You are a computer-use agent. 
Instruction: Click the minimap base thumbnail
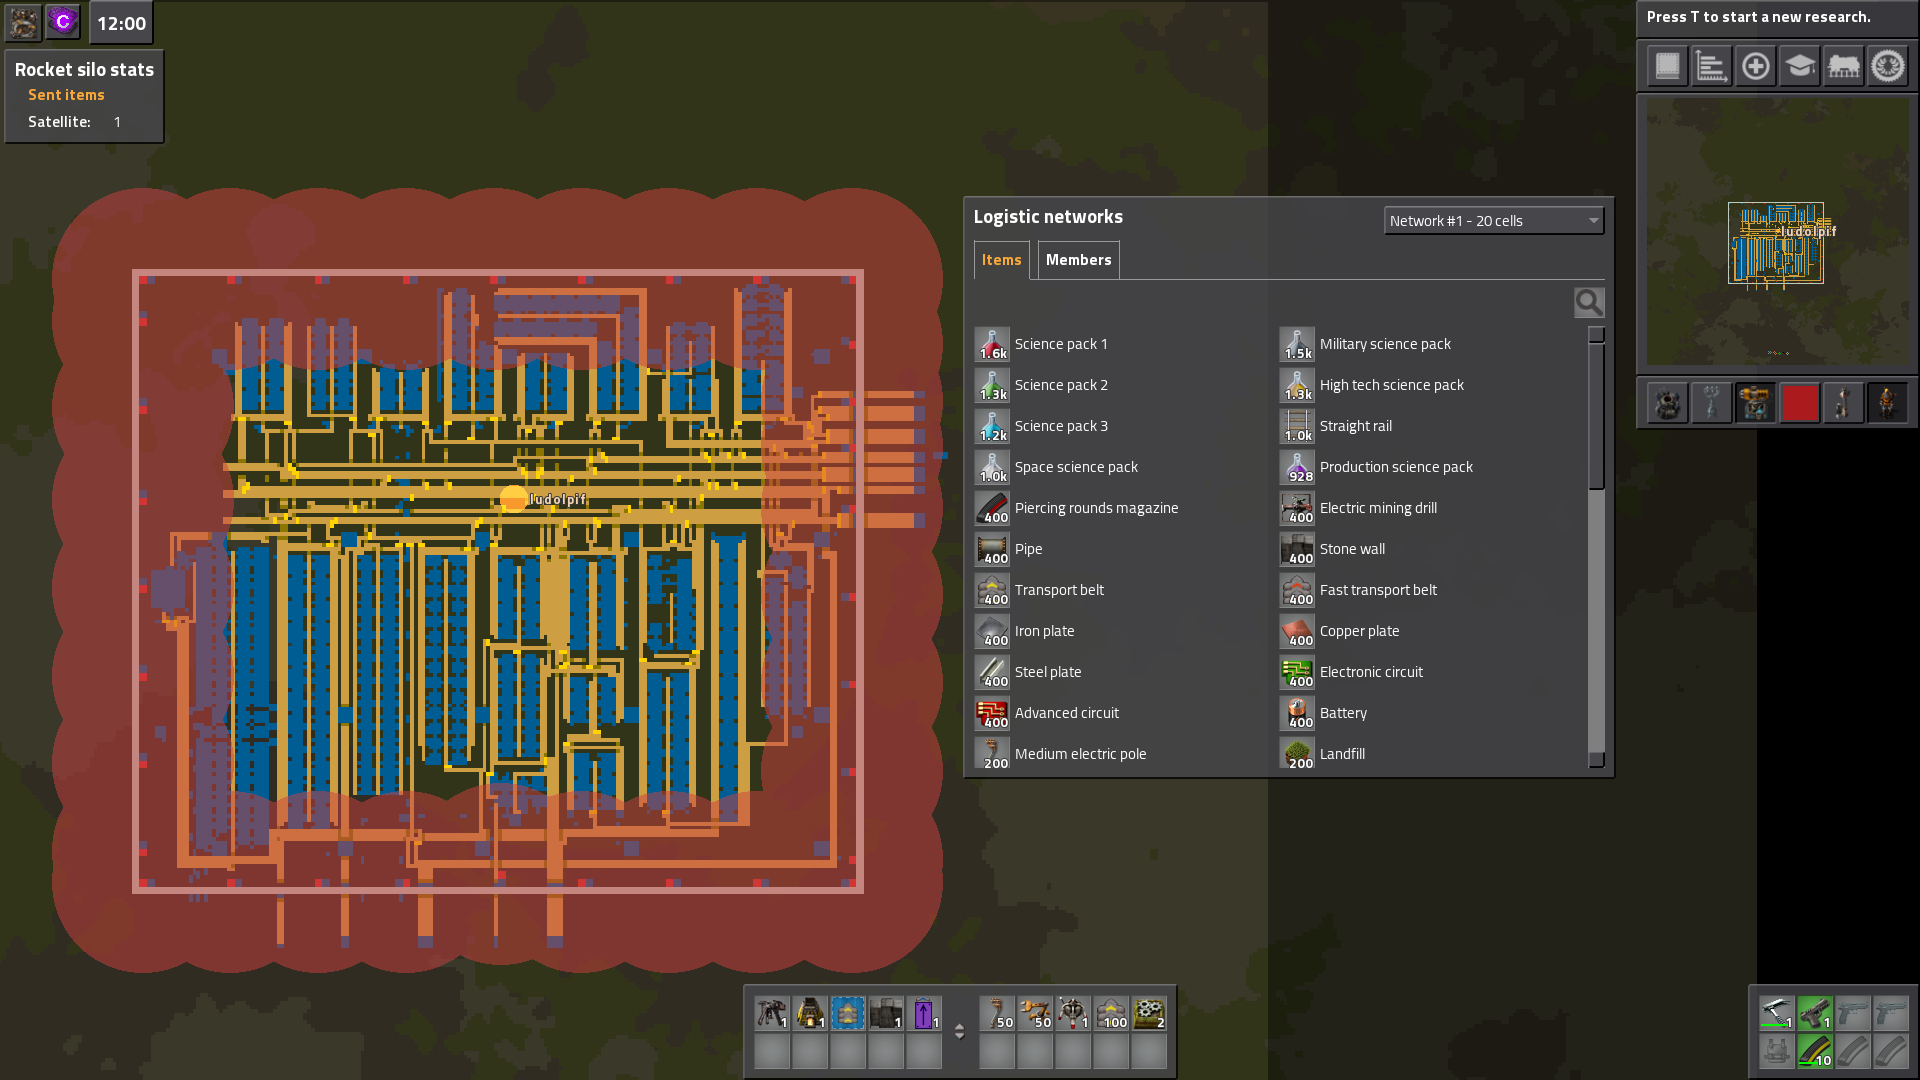coord(1776,243)
